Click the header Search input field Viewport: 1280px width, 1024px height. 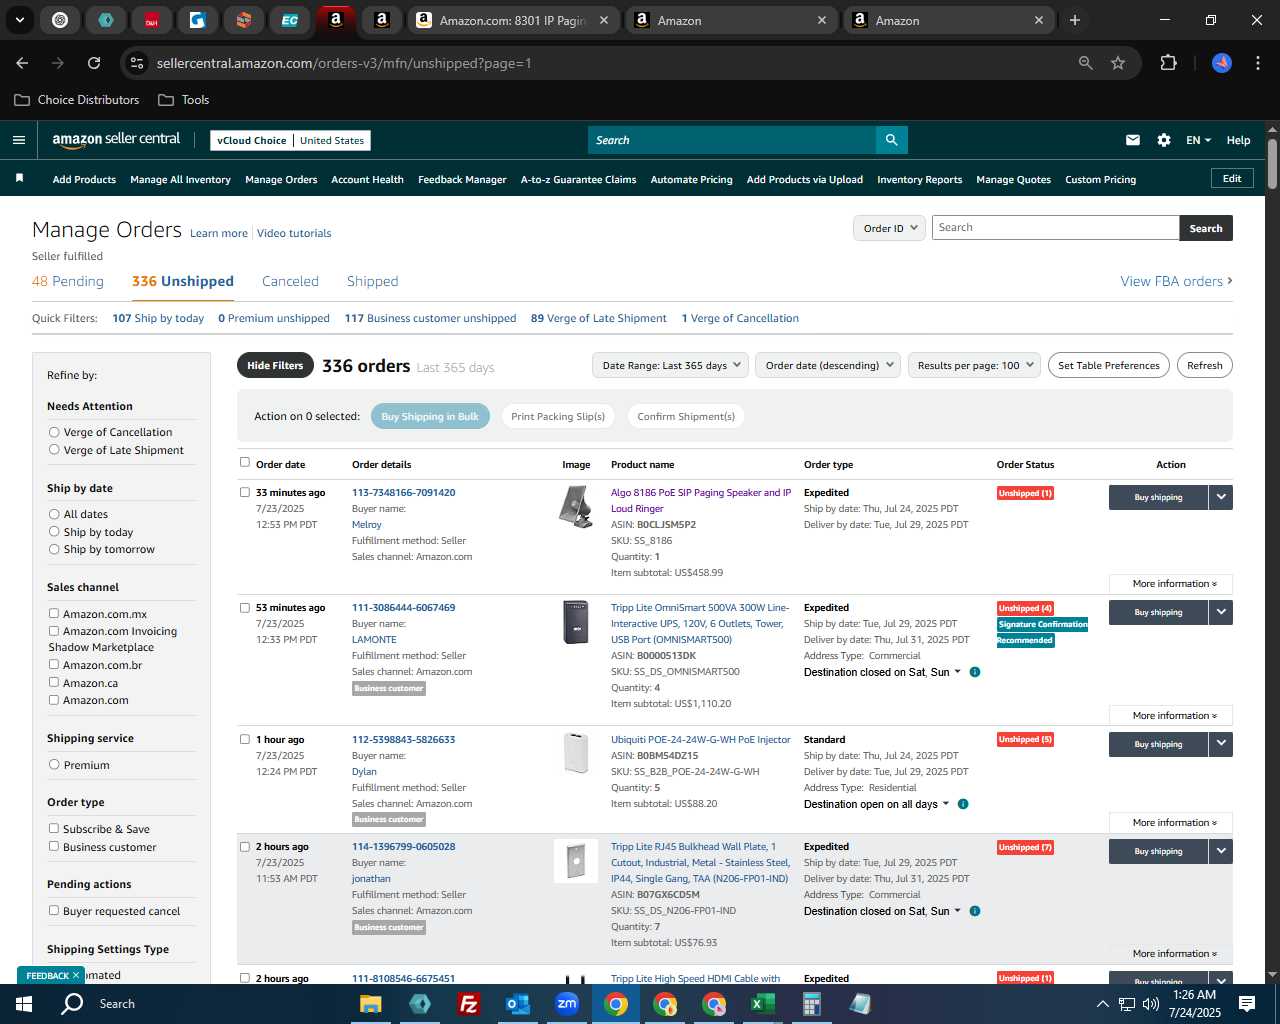coord(732,140)
